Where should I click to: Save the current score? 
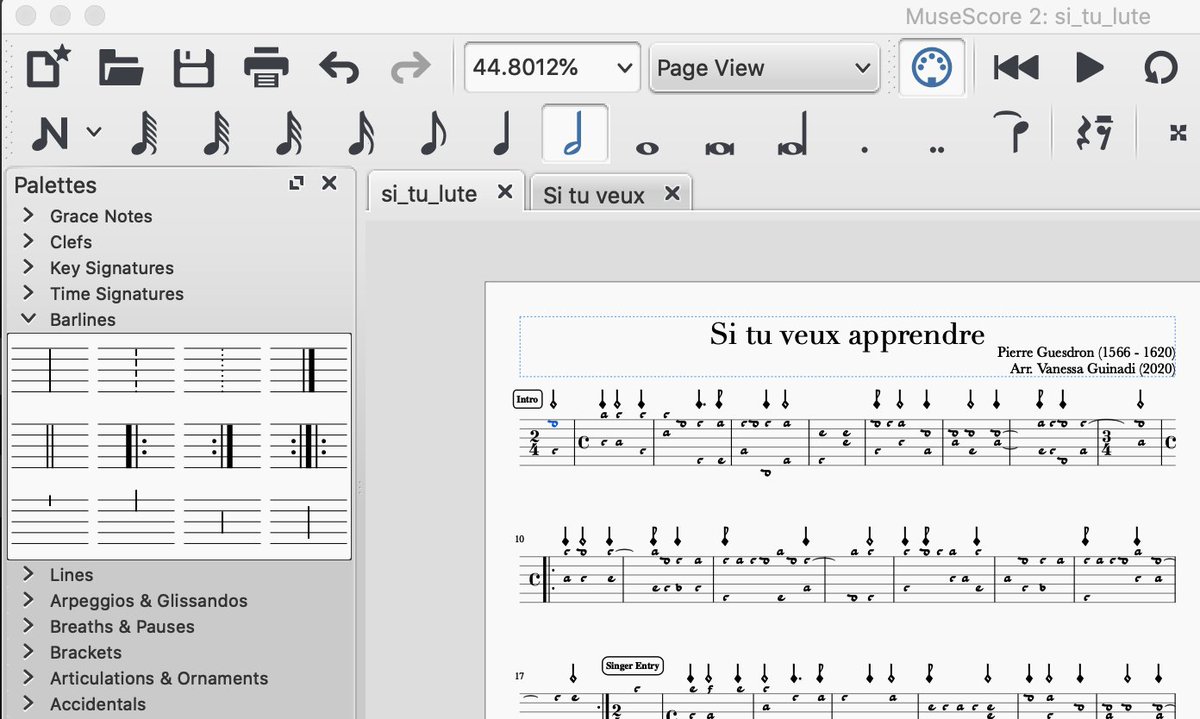(x=194, y=68)
